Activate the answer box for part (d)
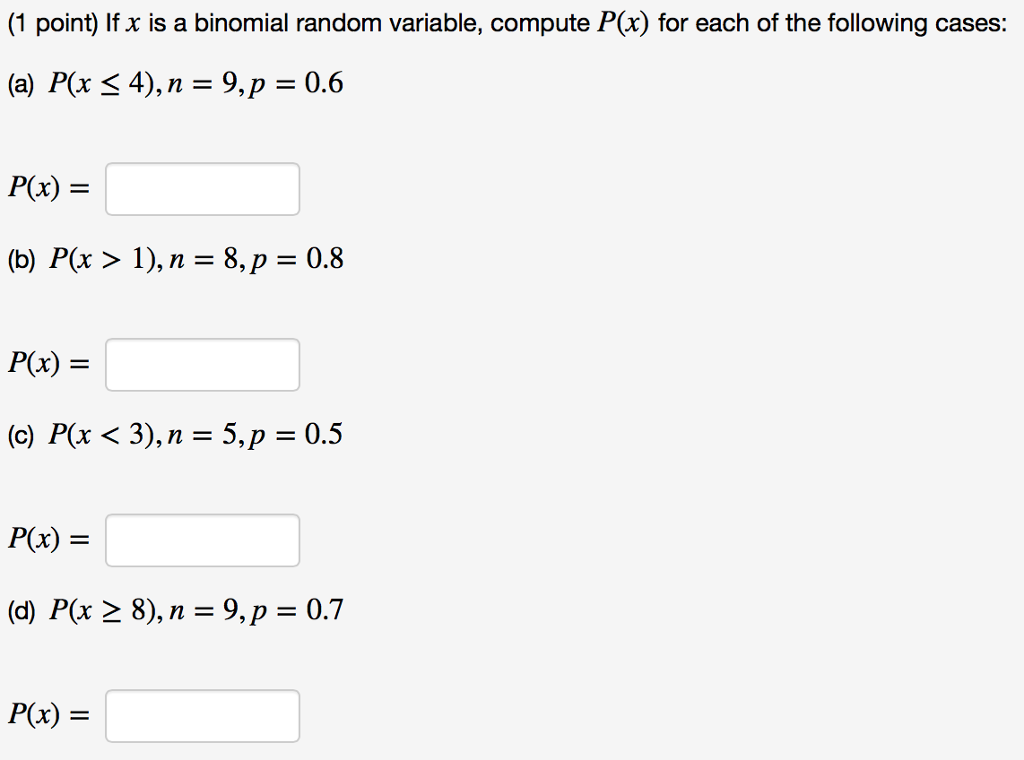The height and width of the screenshot is (760, 1024). [202, 716]
